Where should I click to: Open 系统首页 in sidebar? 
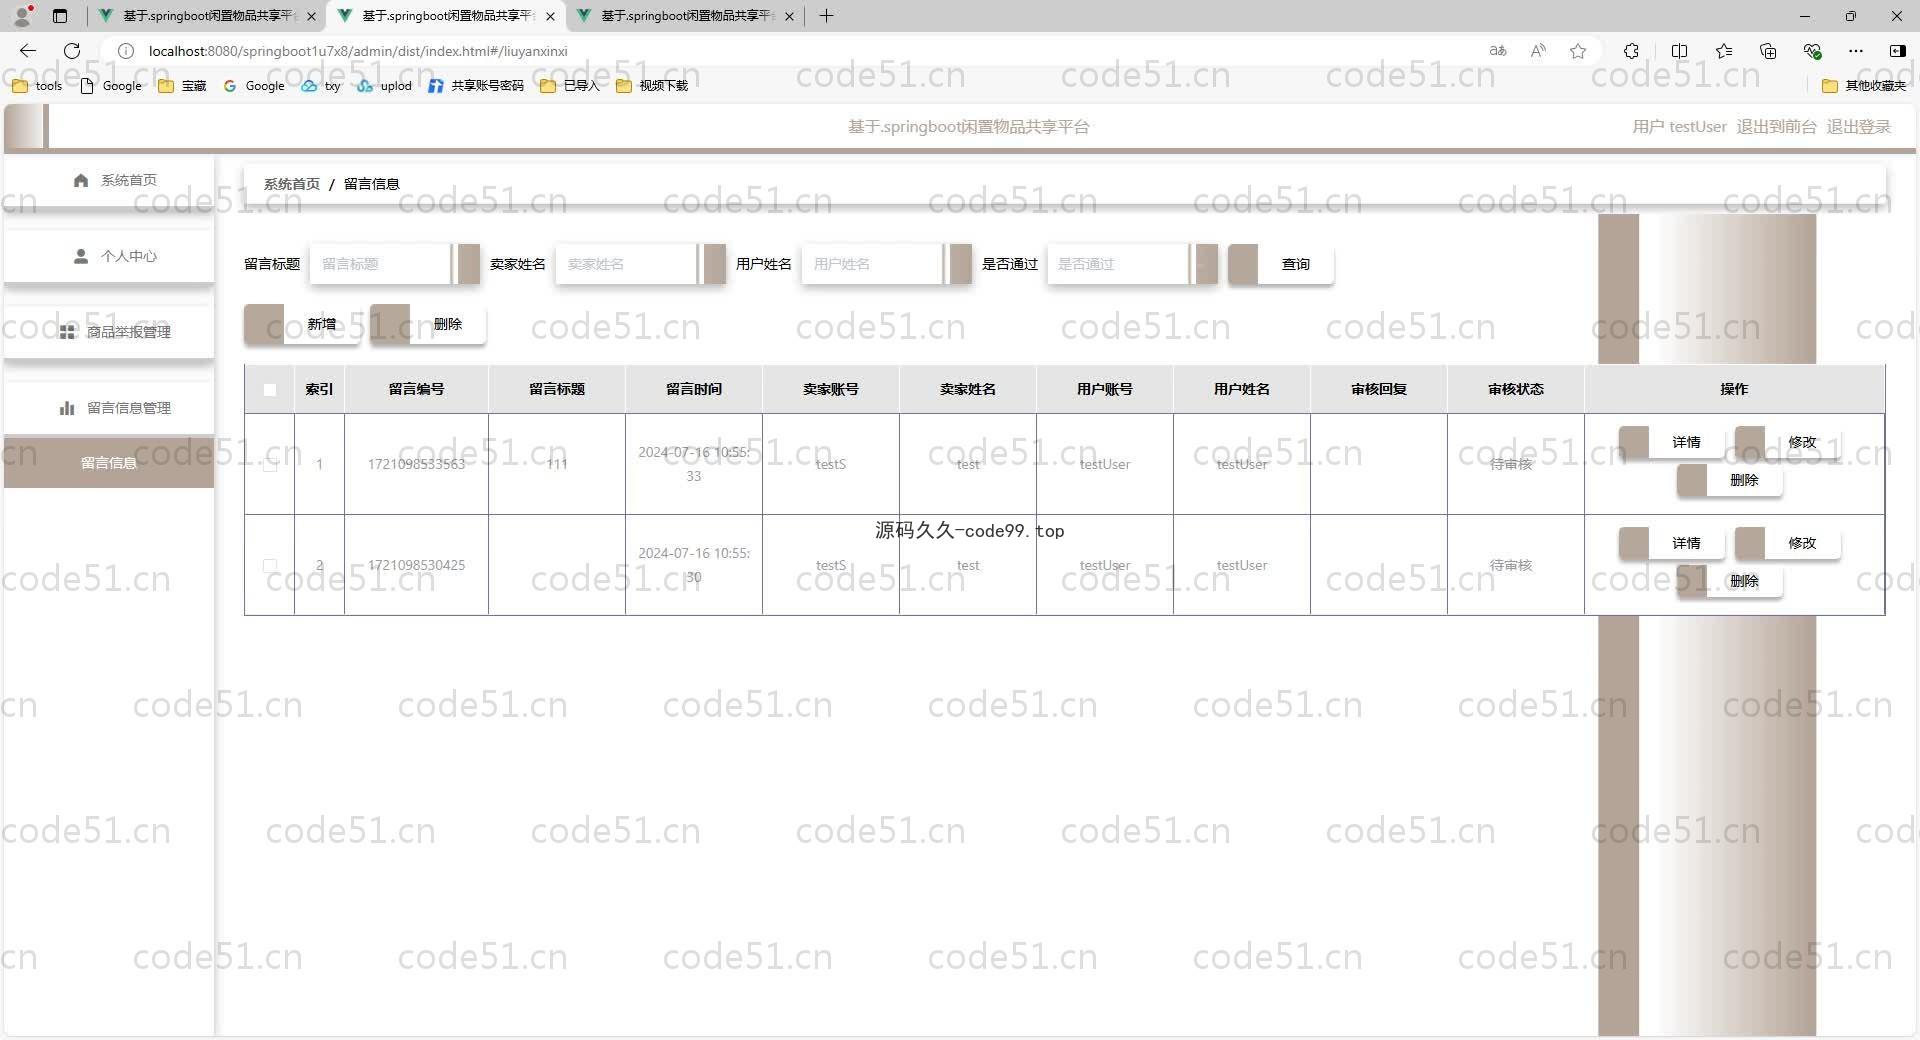[109, 180]
